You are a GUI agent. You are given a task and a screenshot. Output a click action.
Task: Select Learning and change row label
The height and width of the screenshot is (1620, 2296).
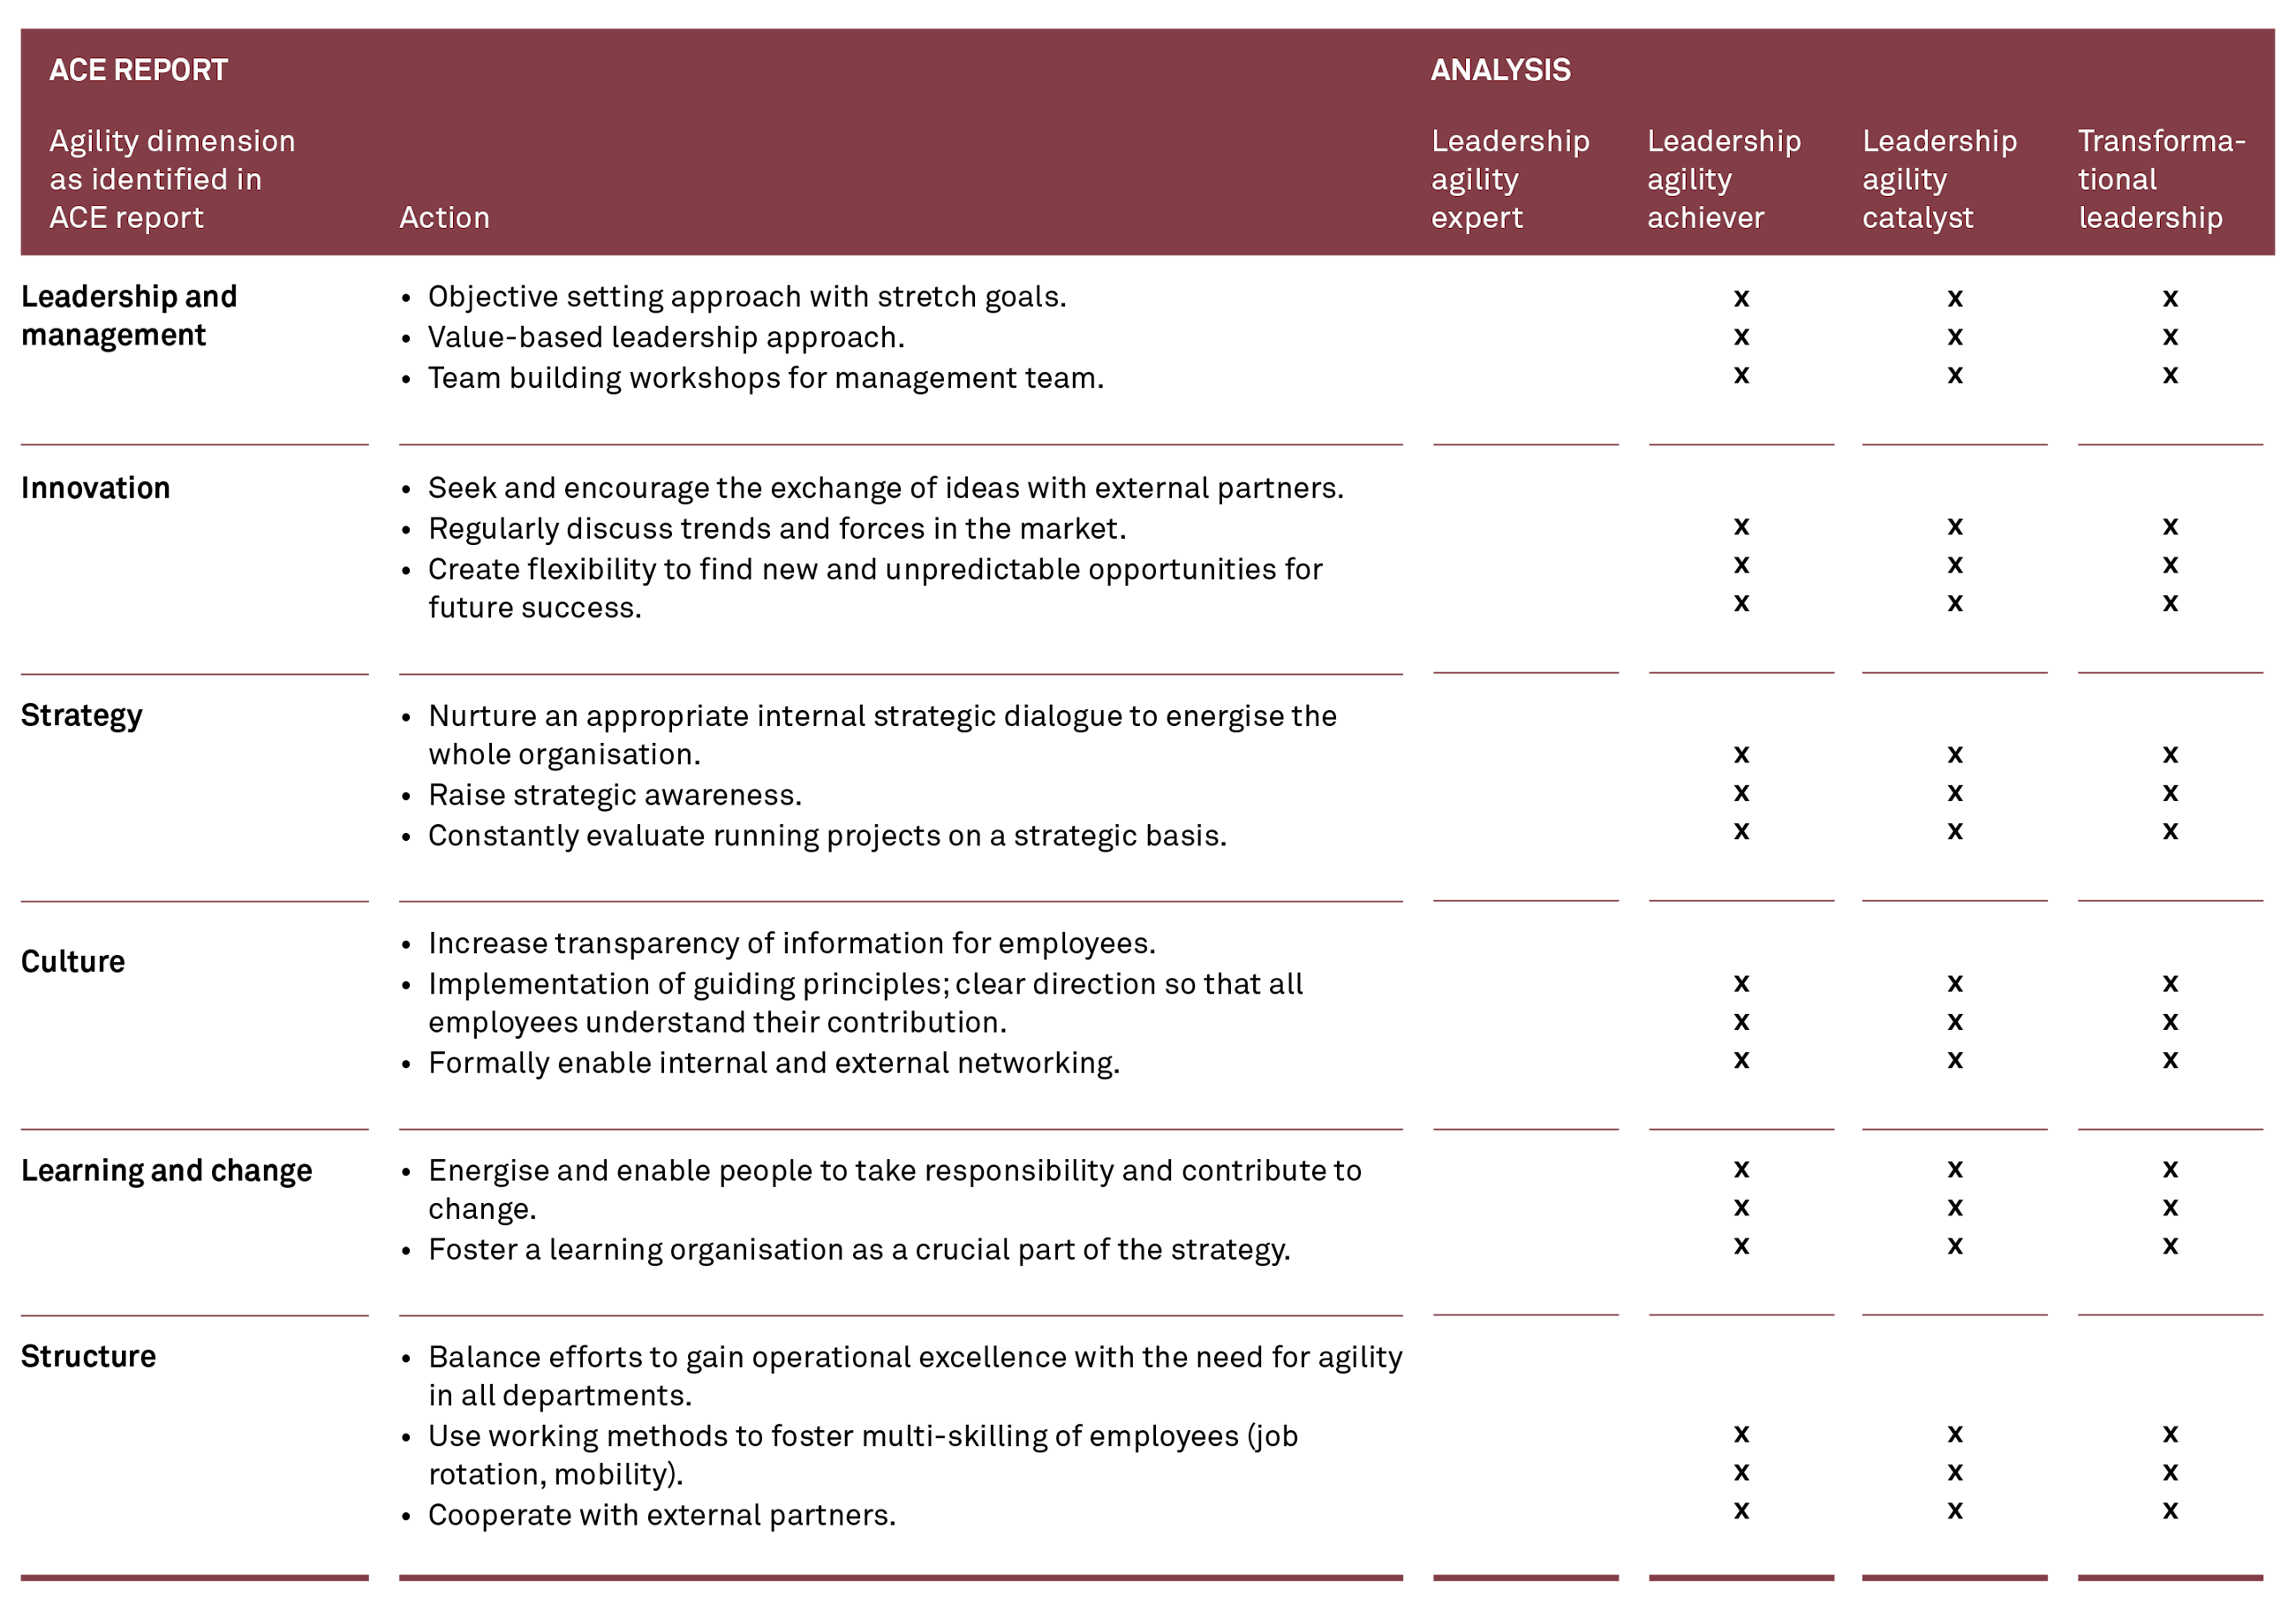[x=167, y=1171]
